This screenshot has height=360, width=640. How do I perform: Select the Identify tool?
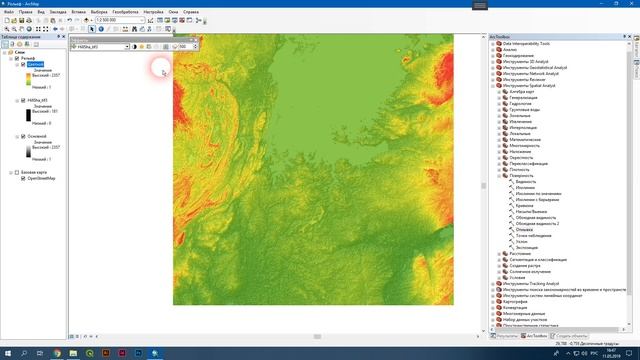[101, 29]
